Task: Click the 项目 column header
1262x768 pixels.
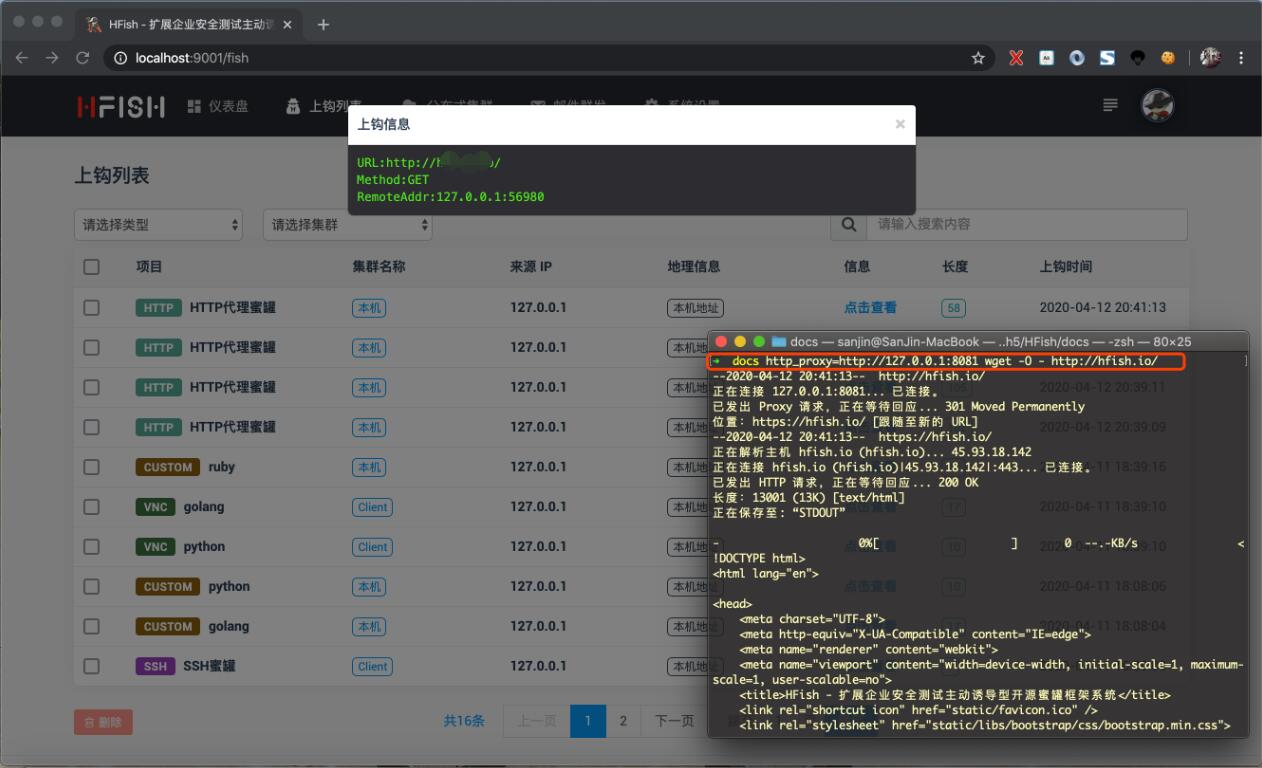Action: (149, 267)
